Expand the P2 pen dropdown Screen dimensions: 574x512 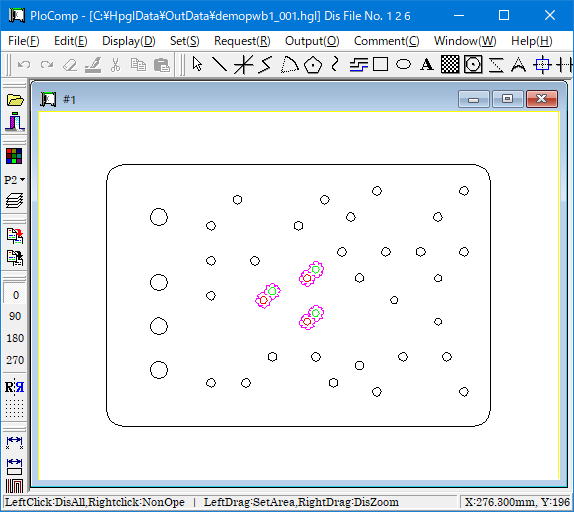[15, 180]
